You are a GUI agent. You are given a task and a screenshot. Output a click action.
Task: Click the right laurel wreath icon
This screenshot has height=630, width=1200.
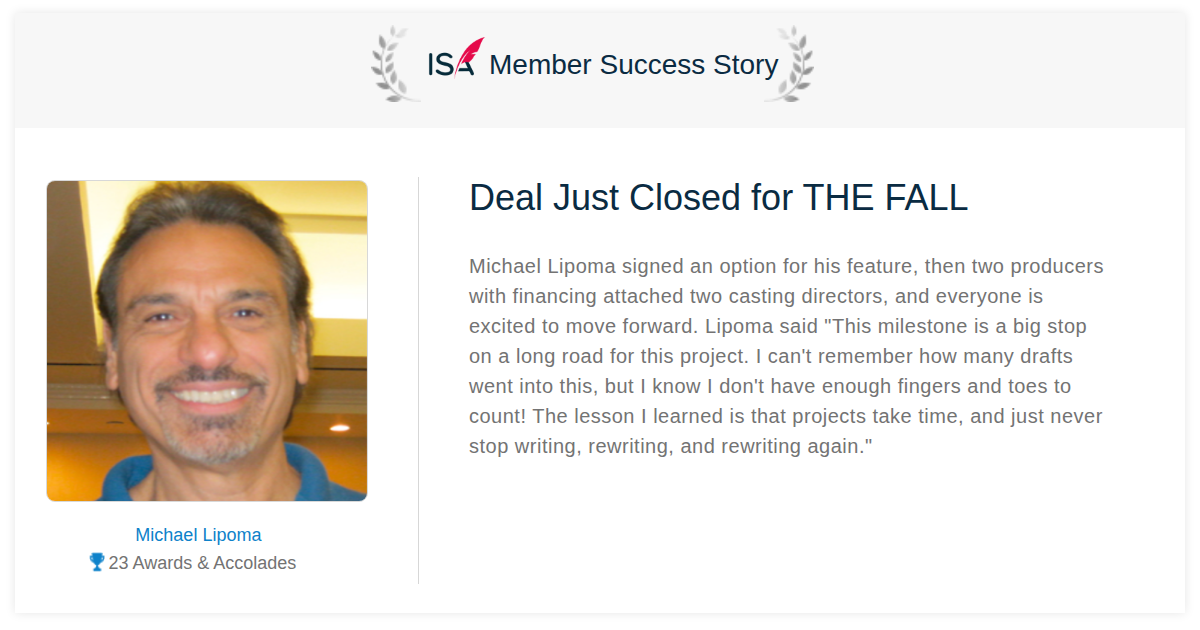point(789,64)
